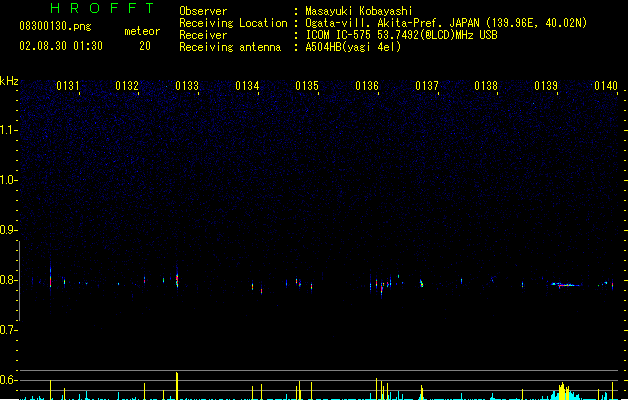The width and height of the screenshot is (629, 400).
Task: Click the meteor label
Action: [x=142, y=31]
